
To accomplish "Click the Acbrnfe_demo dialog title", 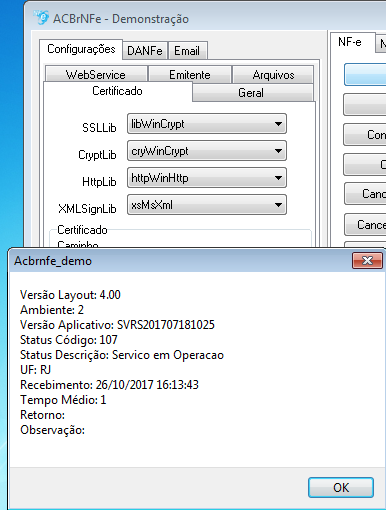I will (53, 261).
